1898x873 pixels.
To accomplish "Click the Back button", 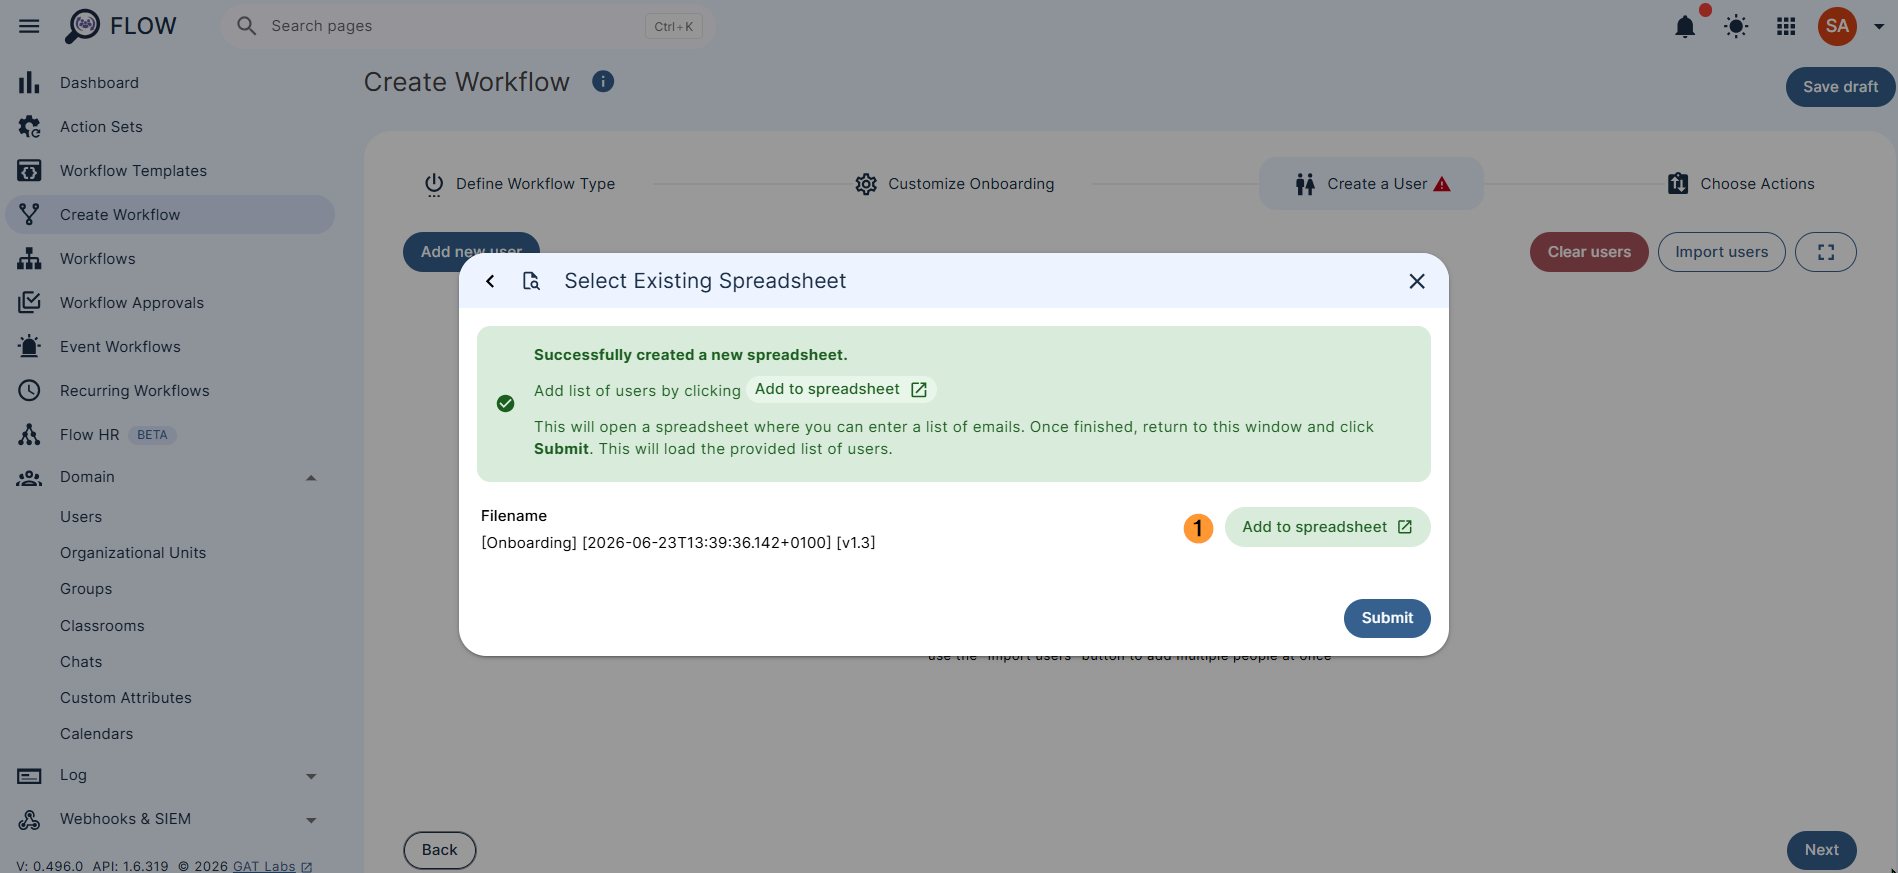I will 440,850.
